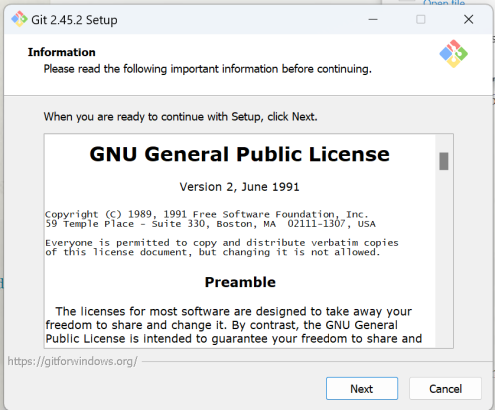Click the Free Software Foundation copyright line
This screenshot has width=495, height=410.
207,214
